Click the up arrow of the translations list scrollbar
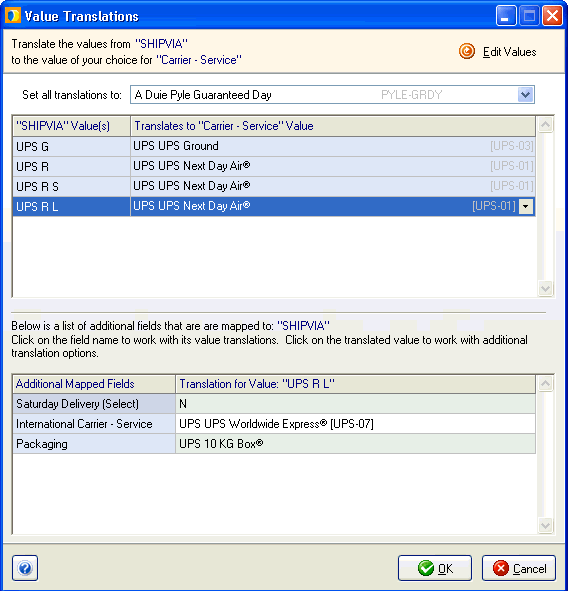 pos(545,124)
